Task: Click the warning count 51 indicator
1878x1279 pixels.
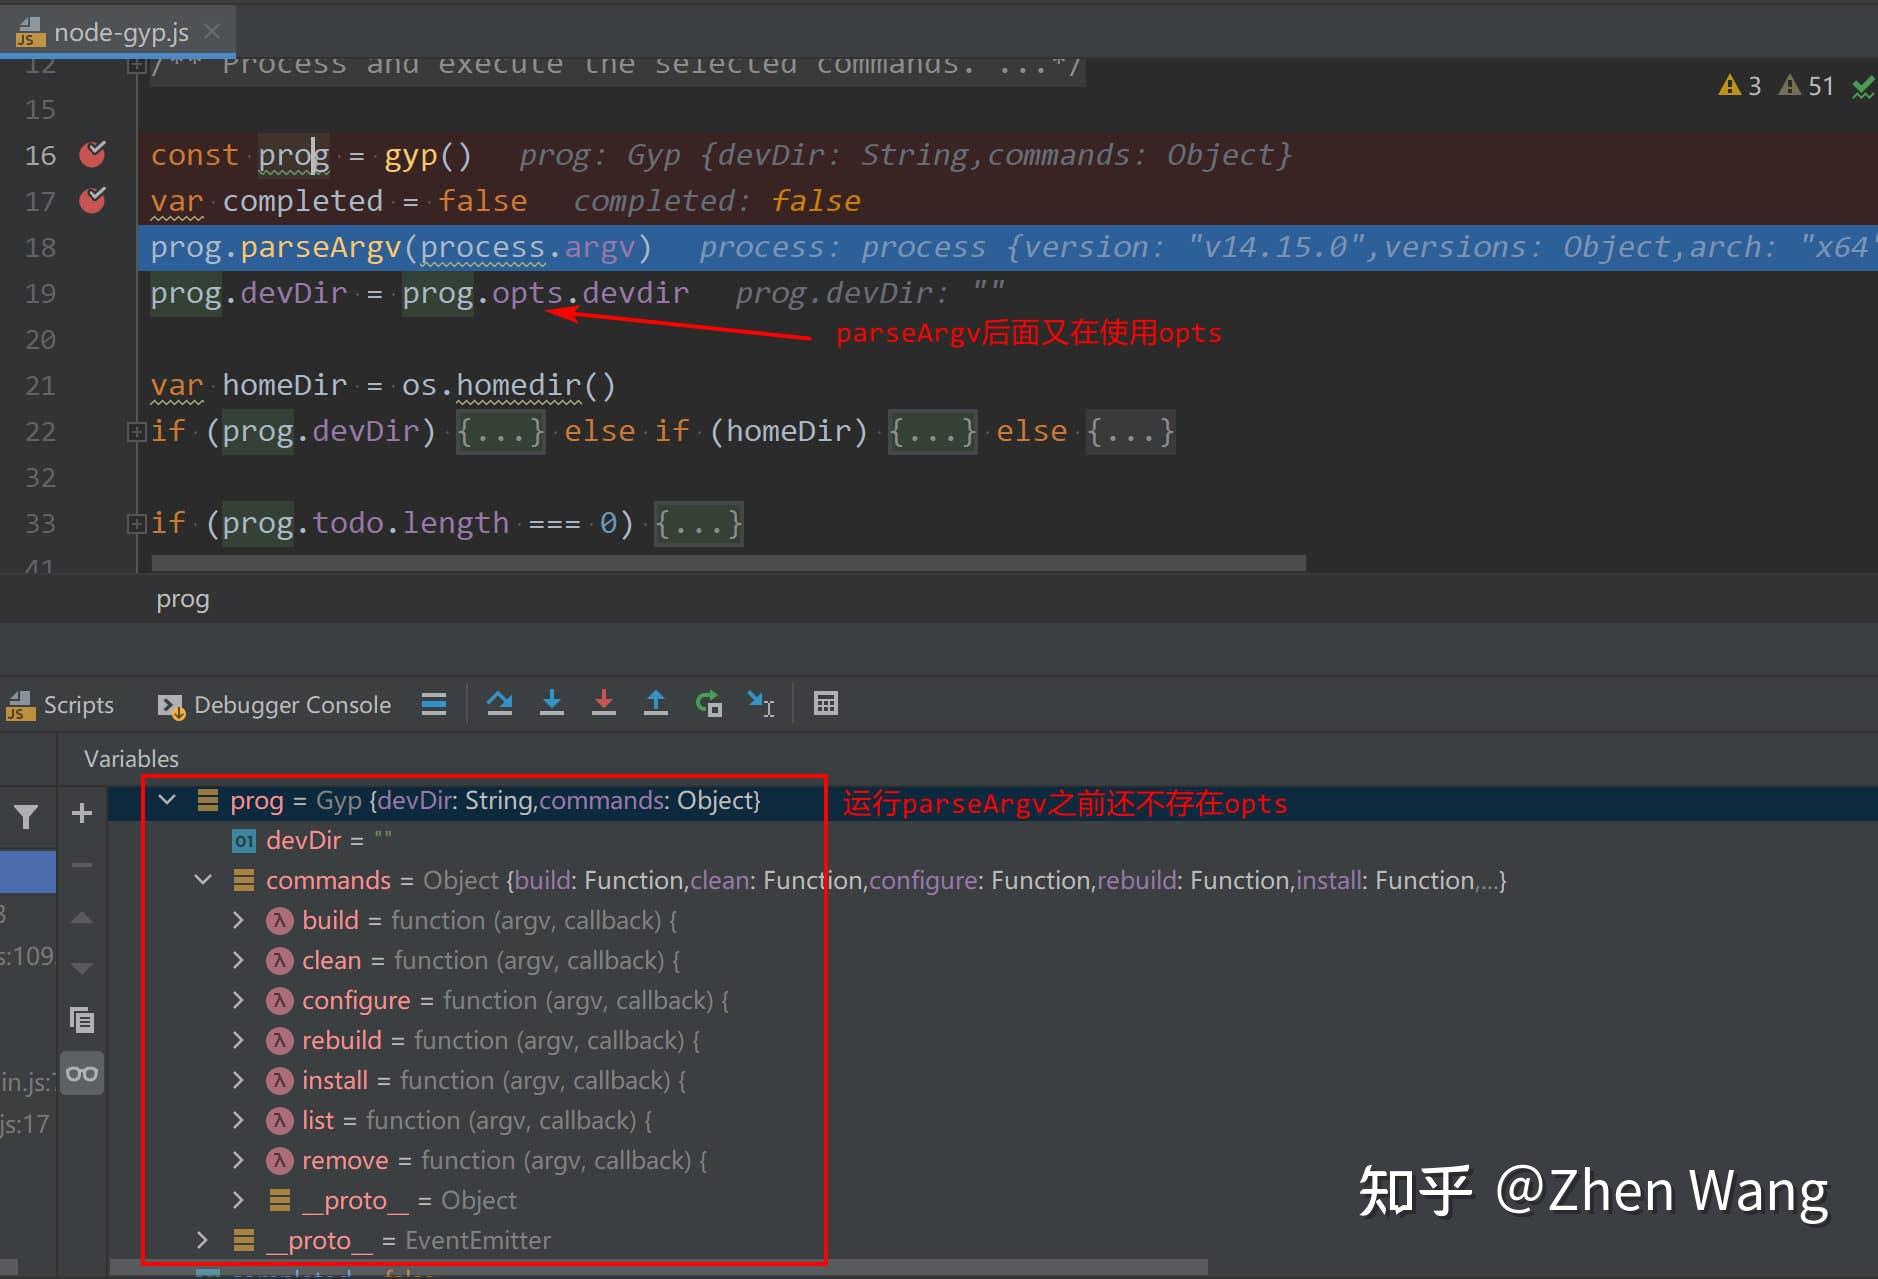Action: 1807,85
